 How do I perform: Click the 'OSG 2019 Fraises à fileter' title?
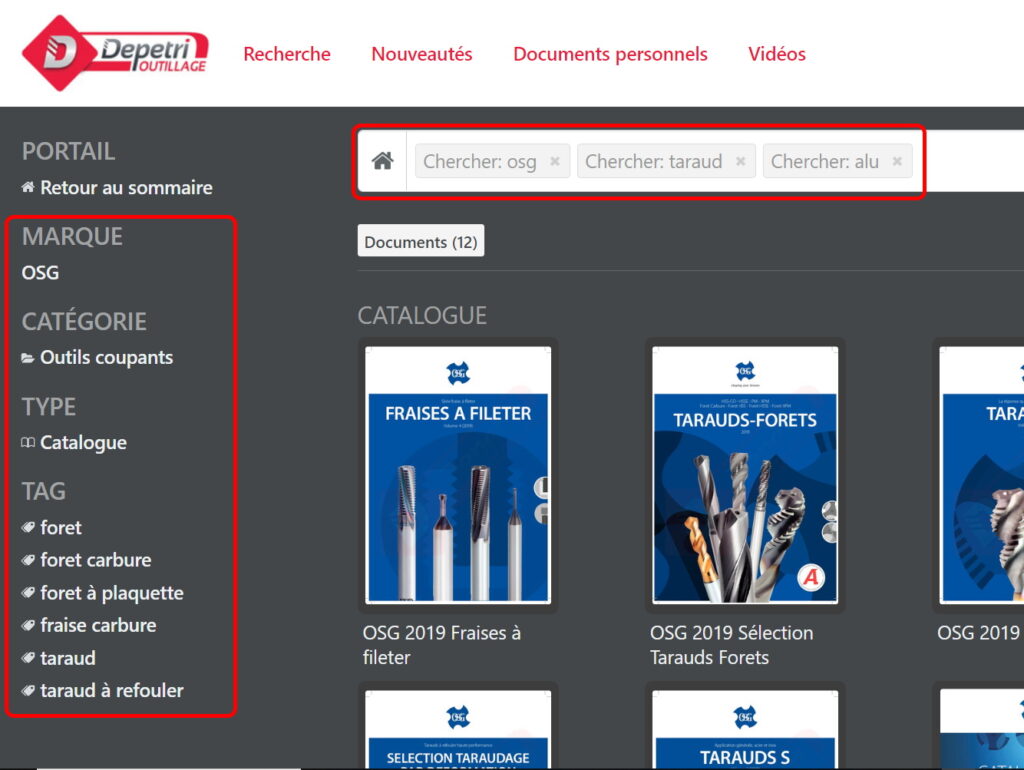click(441, 645)
